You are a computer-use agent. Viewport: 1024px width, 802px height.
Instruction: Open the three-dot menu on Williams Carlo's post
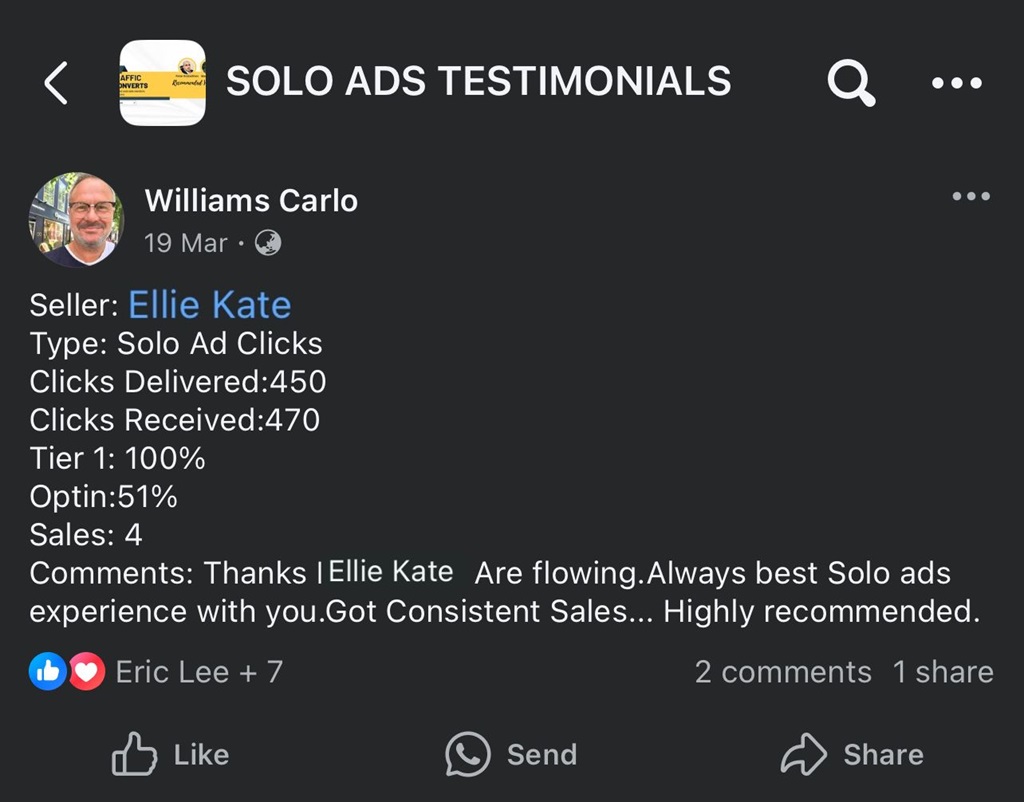(x=971, y=196)
